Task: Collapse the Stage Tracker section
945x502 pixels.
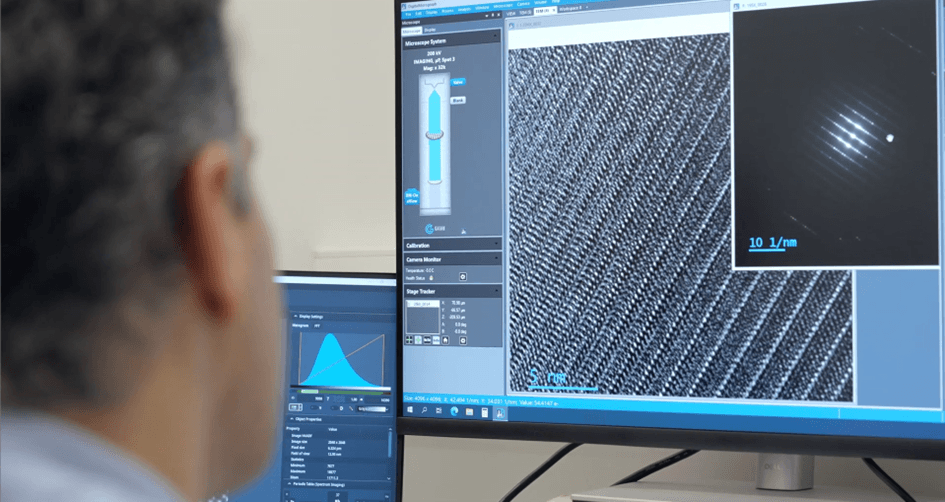Action: tap(497, 290)
